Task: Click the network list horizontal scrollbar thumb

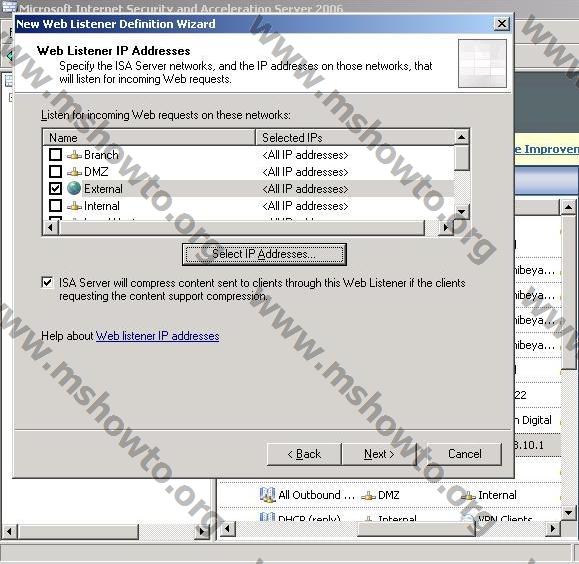Action: pos(242,228)
